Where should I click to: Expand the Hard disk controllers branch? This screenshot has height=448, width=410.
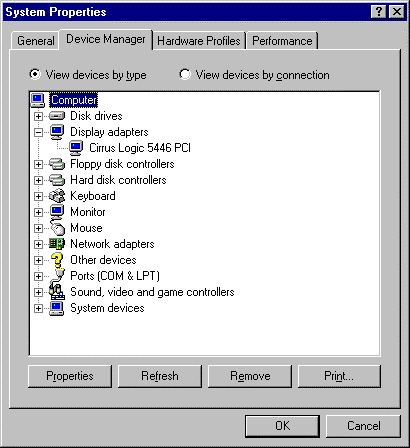(x=38, y=180)
